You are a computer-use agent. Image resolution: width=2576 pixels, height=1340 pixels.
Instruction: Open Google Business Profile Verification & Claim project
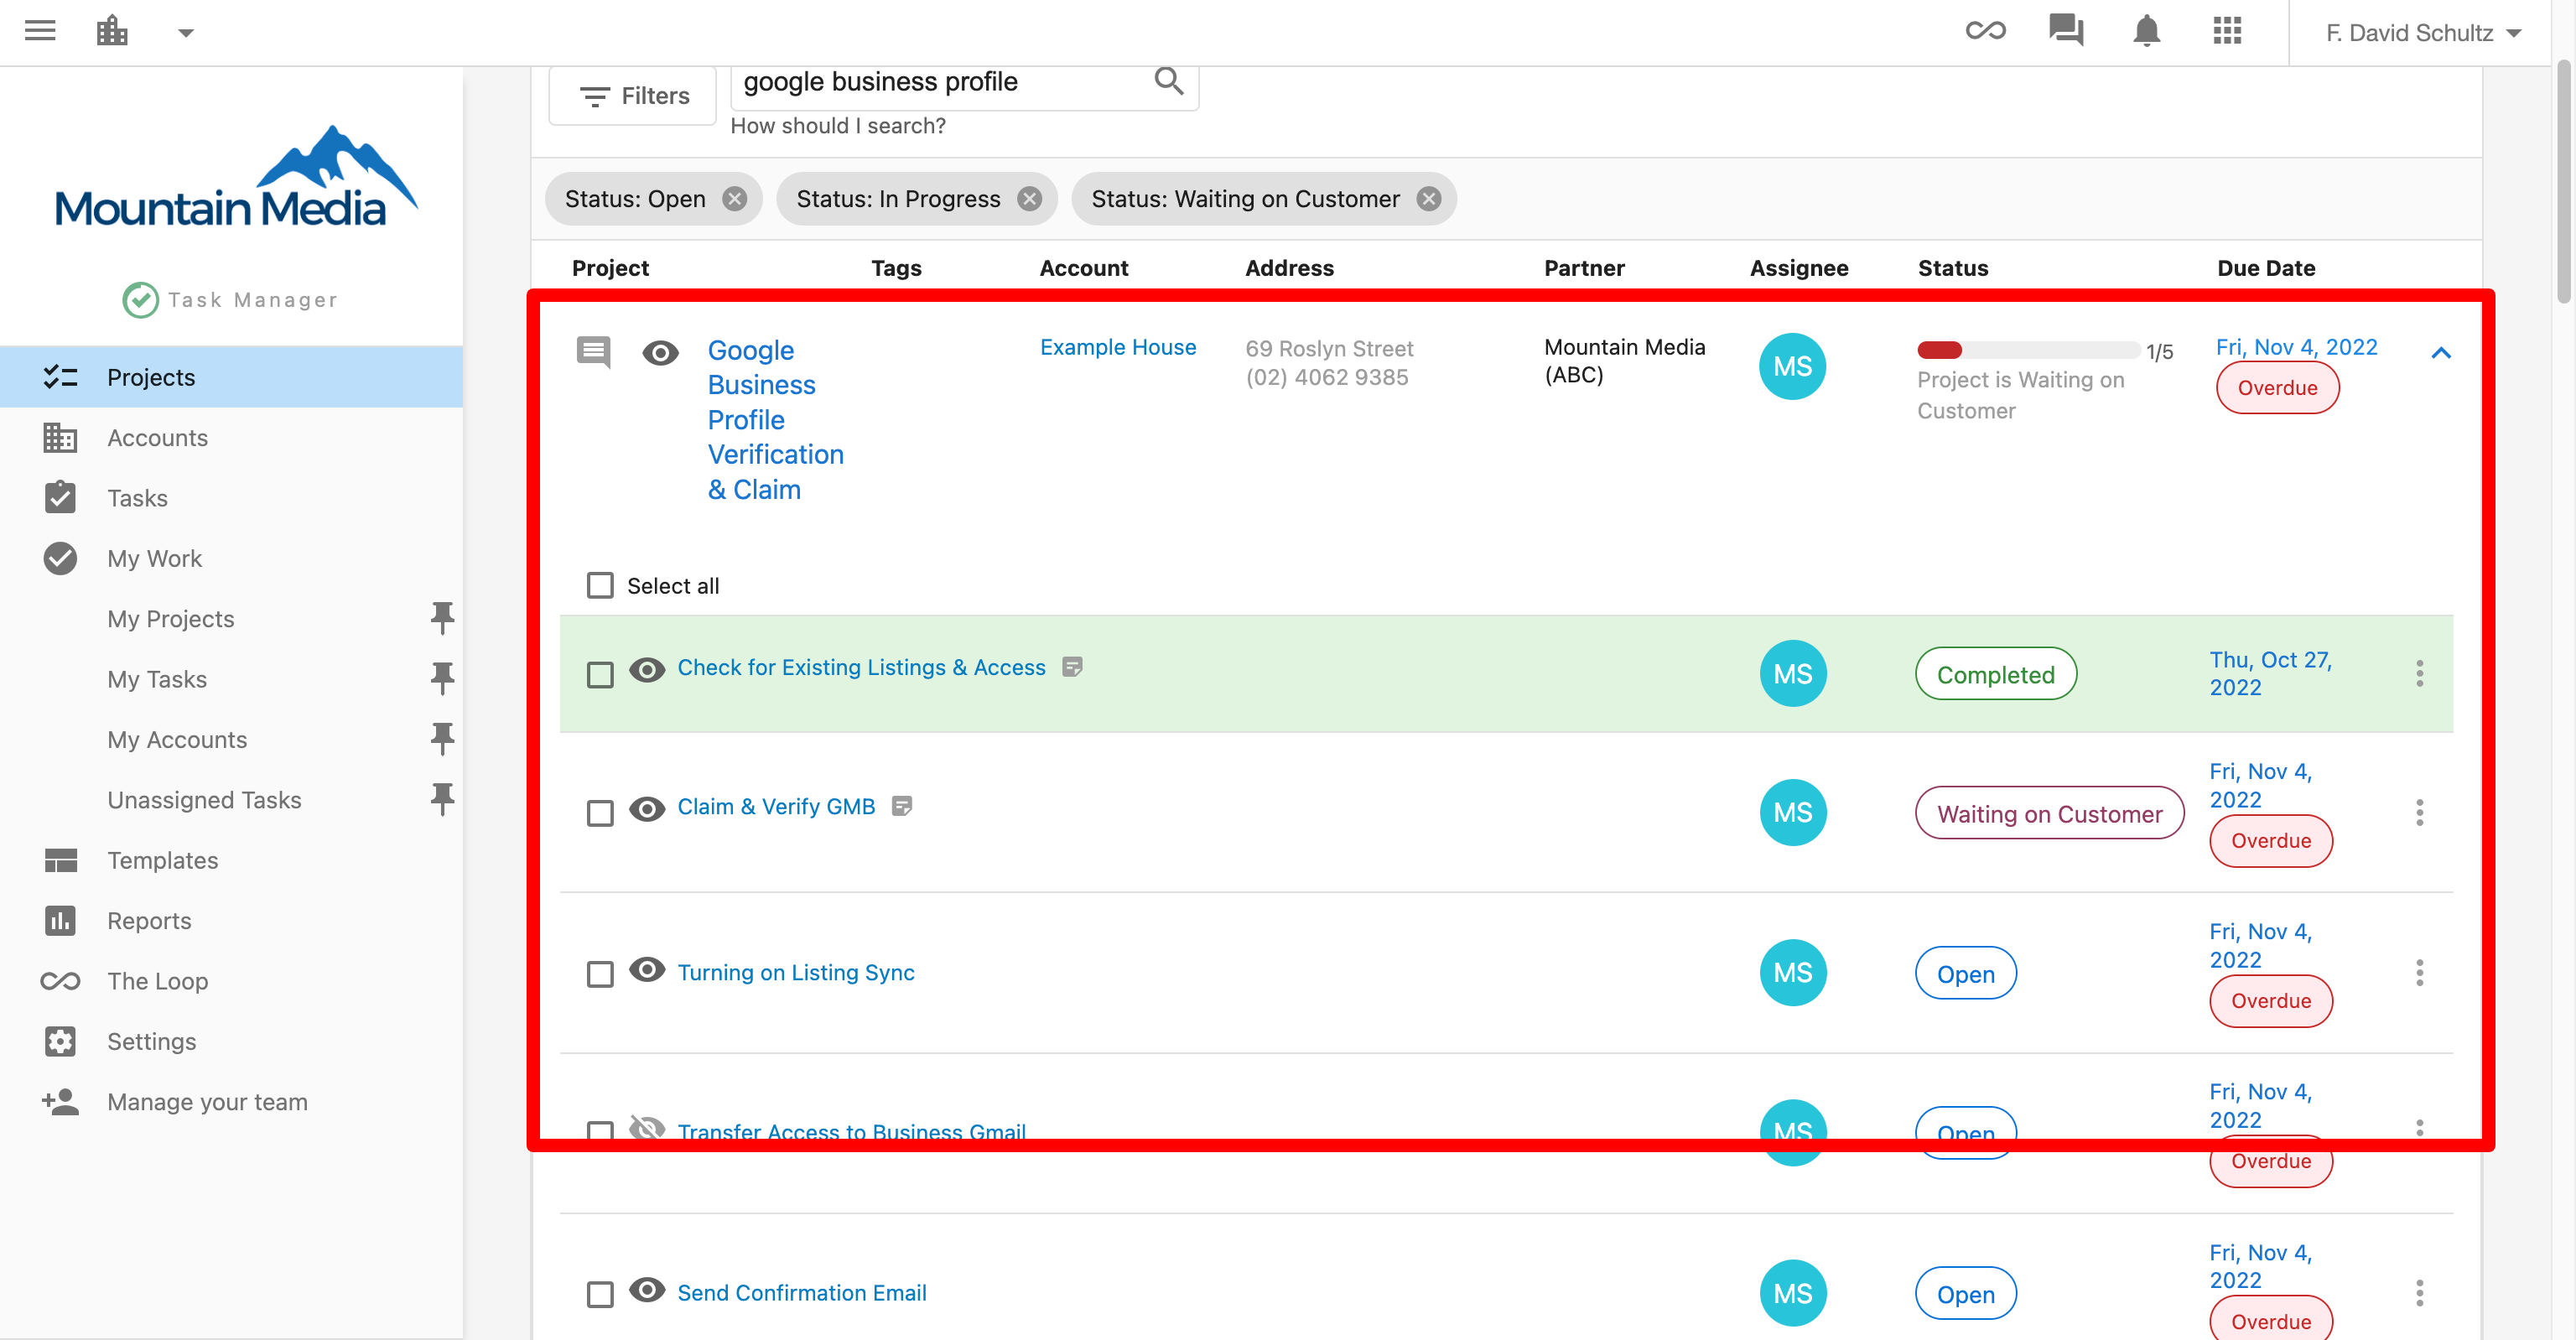pyautogui.click(x=775, y=420)
